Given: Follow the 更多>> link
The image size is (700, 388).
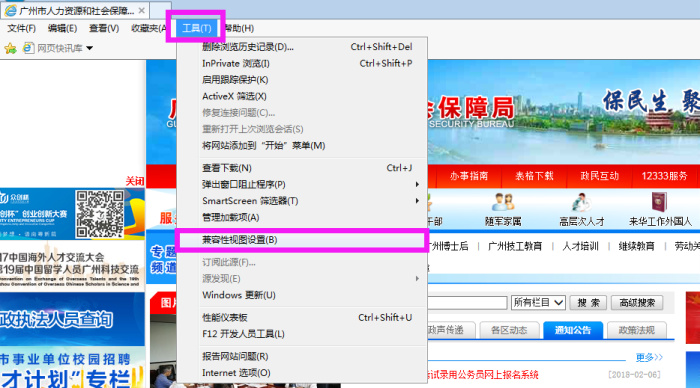Looking at the screenshot, I should coord(649,358).
